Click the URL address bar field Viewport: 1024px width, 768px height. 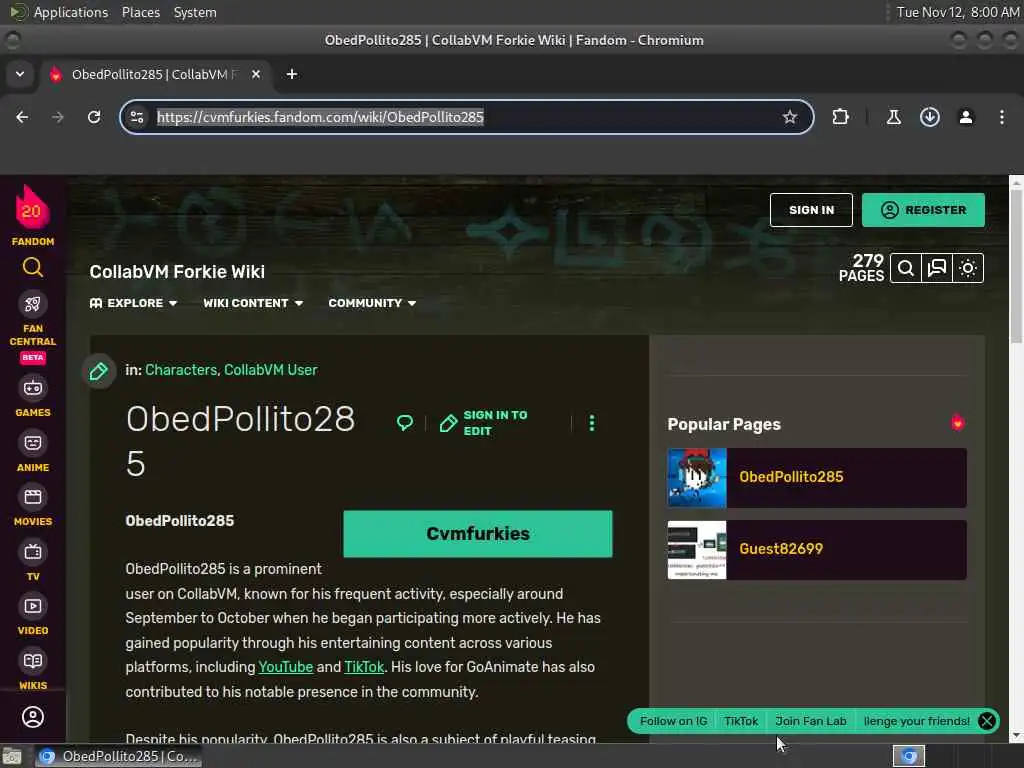466,117
